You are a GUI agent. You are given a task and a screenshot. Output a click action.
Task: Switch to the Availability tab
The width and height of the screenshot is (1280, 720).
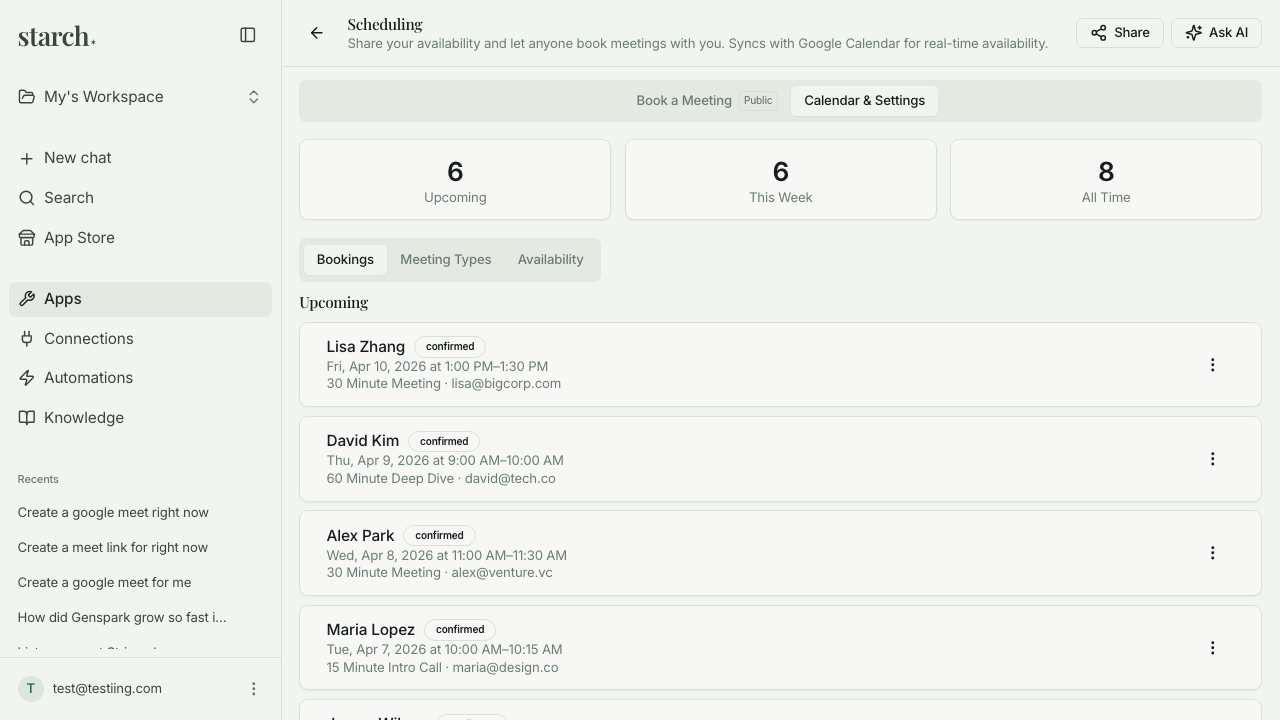(550, 259)
